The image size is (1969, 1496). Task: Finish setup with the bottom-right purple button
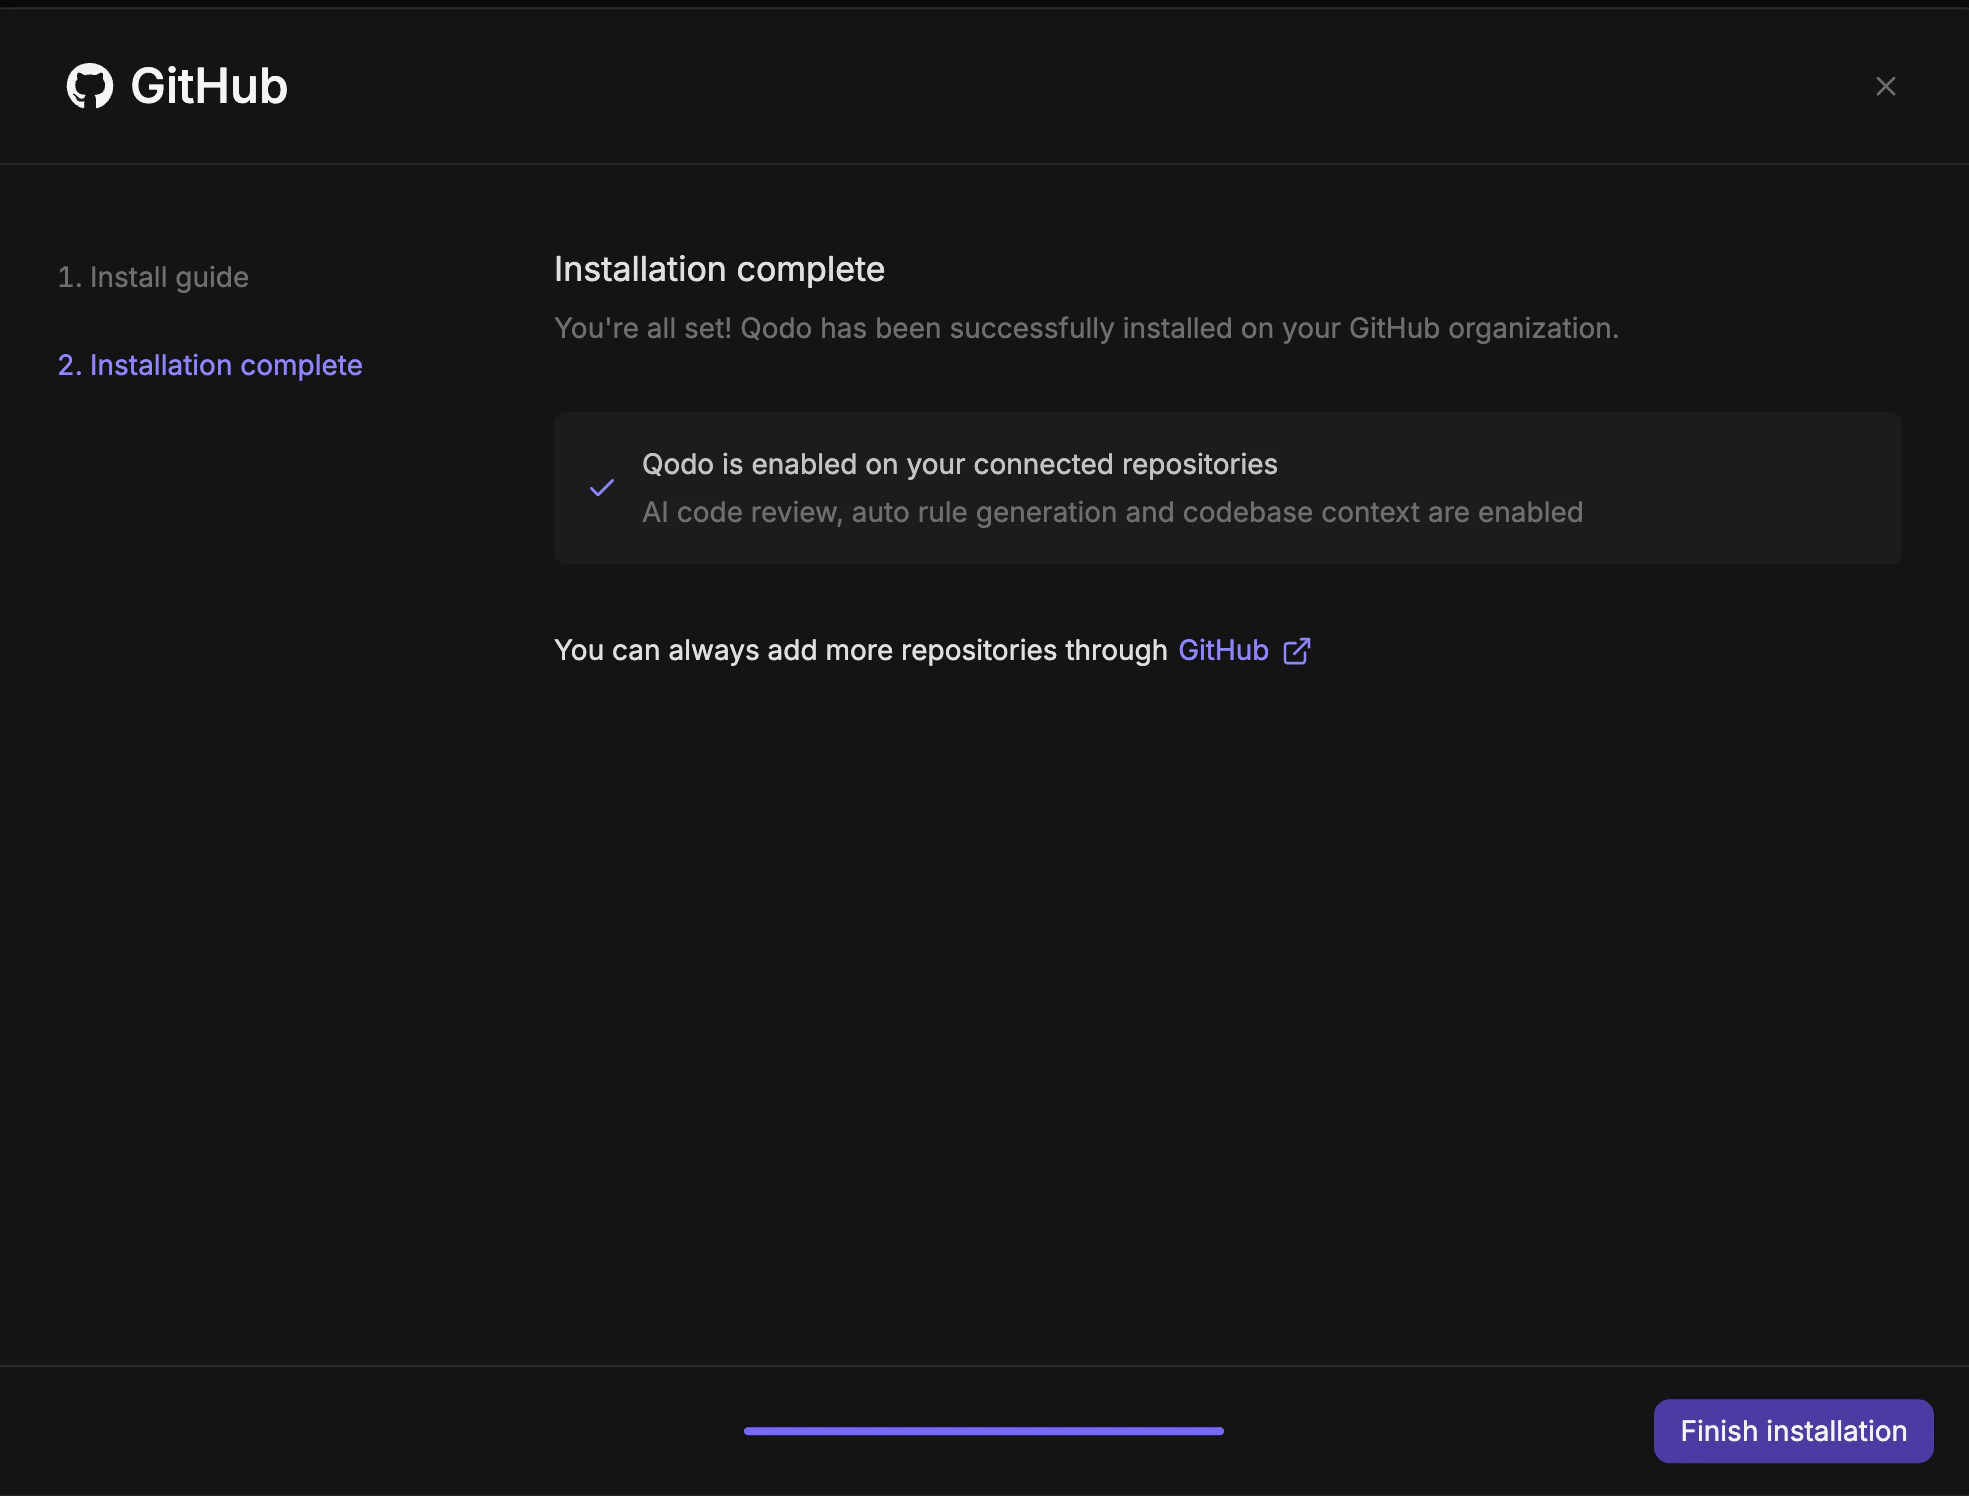1793,1431
